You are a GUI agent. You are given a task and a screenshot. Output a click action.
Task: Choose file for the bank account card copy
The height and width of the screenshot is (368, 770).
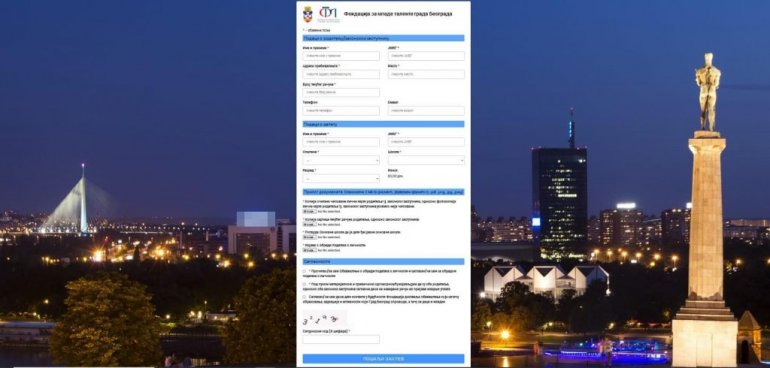(309, 225)
